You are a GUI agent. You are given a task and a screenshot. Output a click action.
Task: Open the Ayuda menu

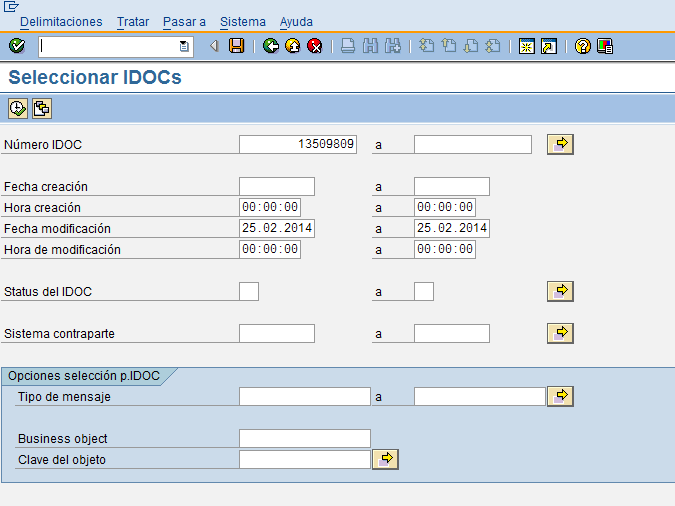296,21
